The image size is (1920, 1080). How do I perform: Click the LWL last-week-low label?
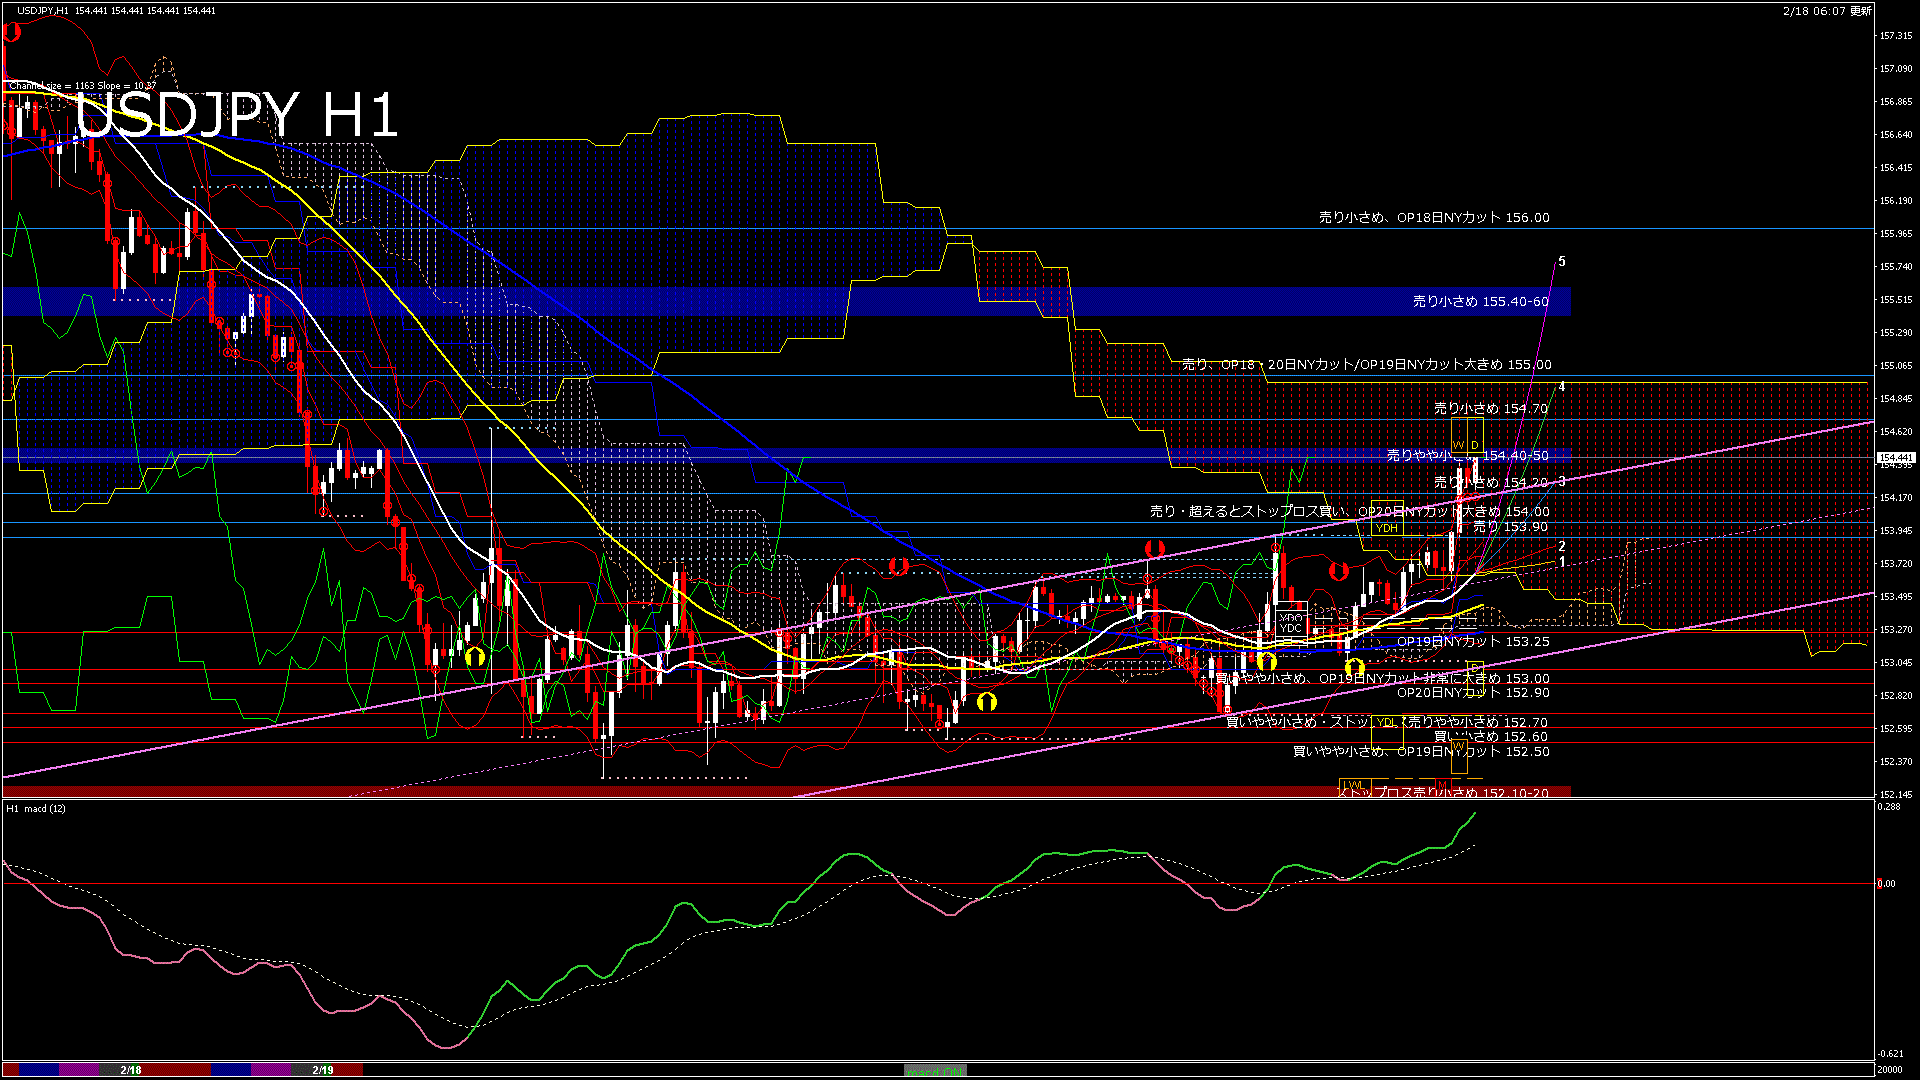pos(1353,785)
